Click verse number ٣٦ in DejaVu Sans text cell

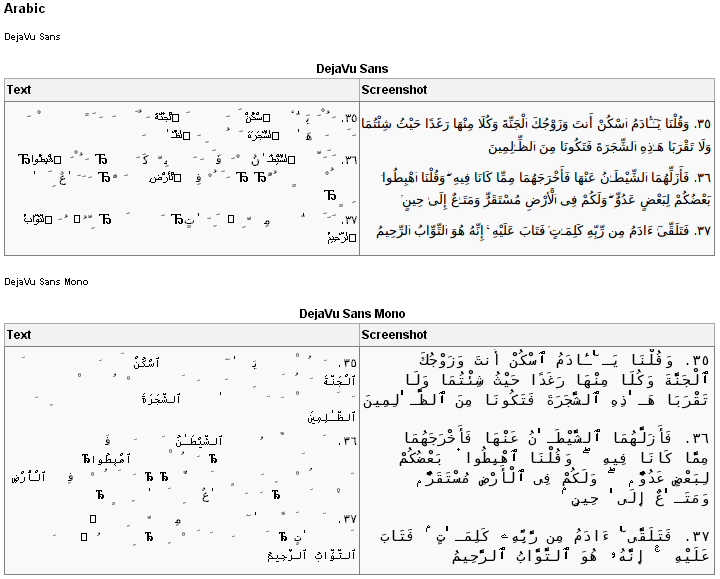click(x=349, y=160)
